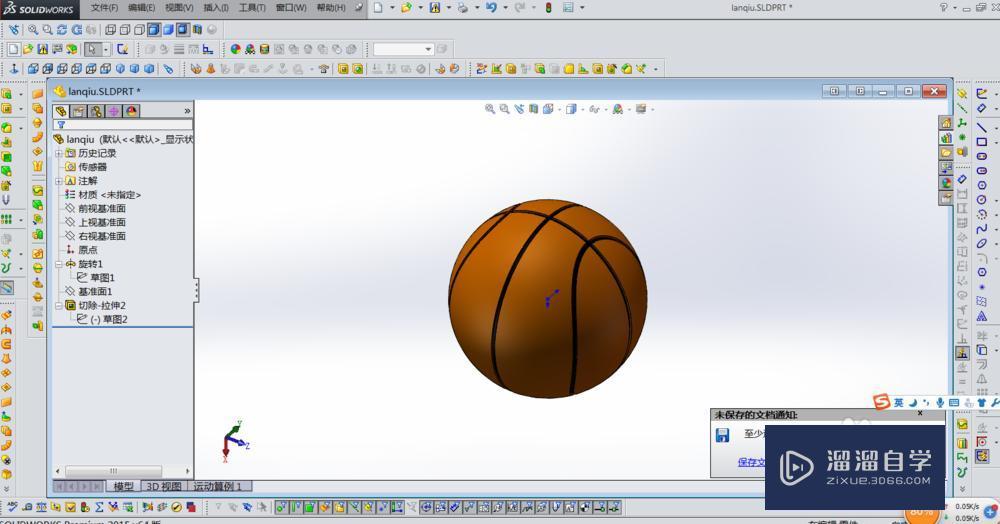Collapse the 旋转1 feature node
Viewport: 1000px width, 524px height.
[x=59, y=264]
